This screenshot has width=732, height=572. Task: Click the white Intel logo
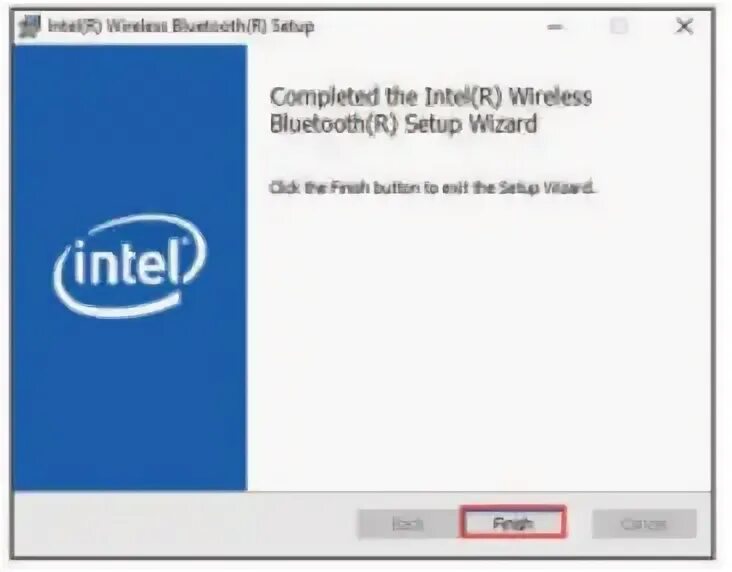(x=130, y=265)
